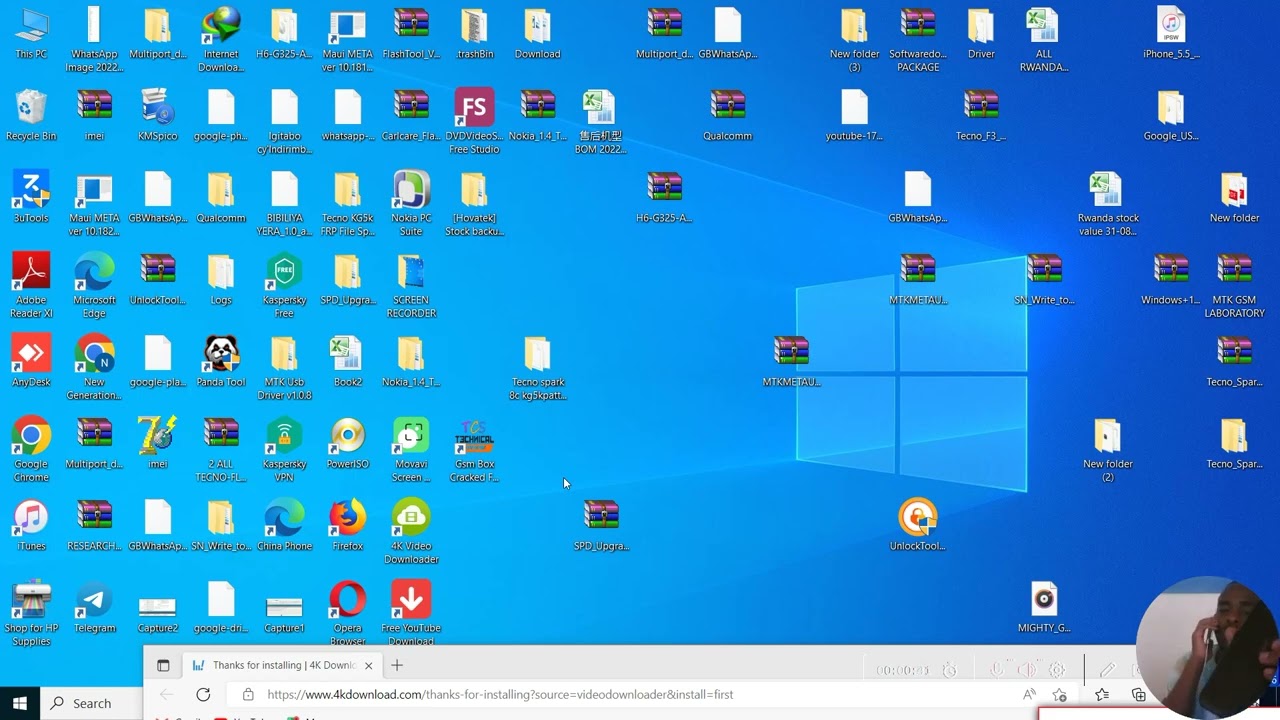Image resolution: width=1280 pixels, height=720 pixels.
Task: Select the Shop for HP Supplies icon
Action: point(31,613)
